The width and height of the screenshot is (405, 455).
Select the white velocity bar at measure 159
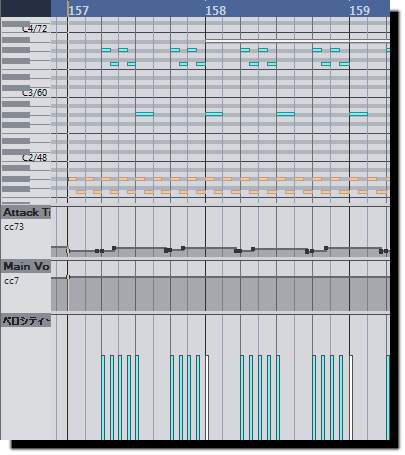pos(351,398)
